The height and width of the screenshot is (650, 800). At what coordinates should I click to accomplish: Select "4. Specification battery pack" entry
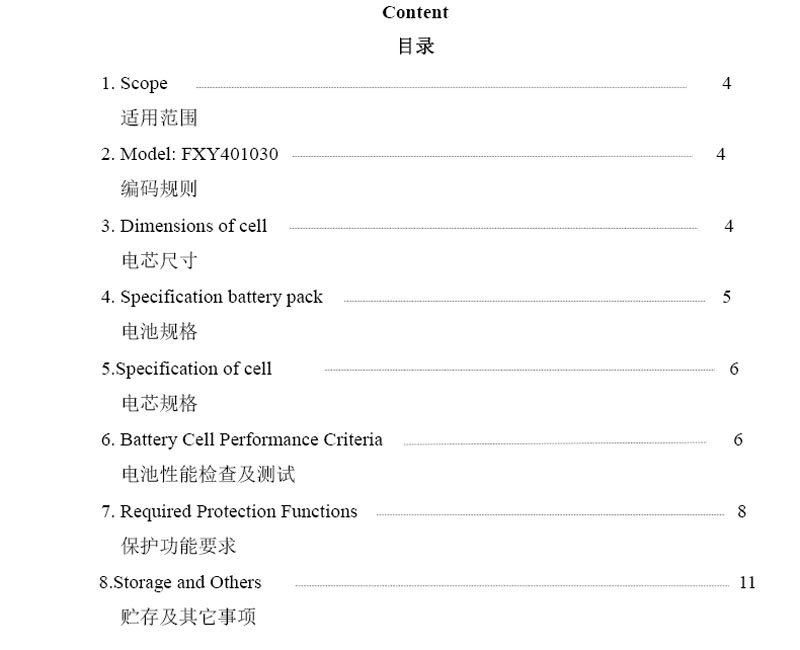tap(211, 297)
